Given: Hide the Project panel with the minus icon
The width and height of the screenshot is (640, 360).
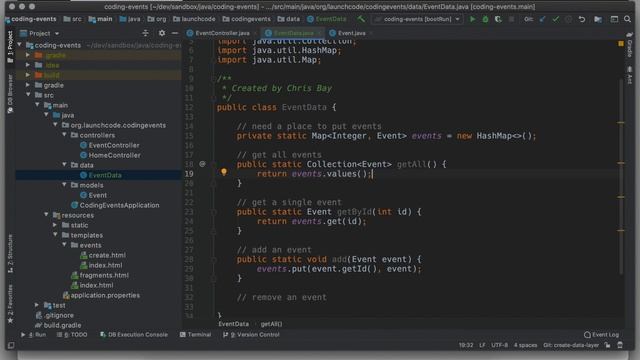Looking at the screenshot, I should (175, 33).
